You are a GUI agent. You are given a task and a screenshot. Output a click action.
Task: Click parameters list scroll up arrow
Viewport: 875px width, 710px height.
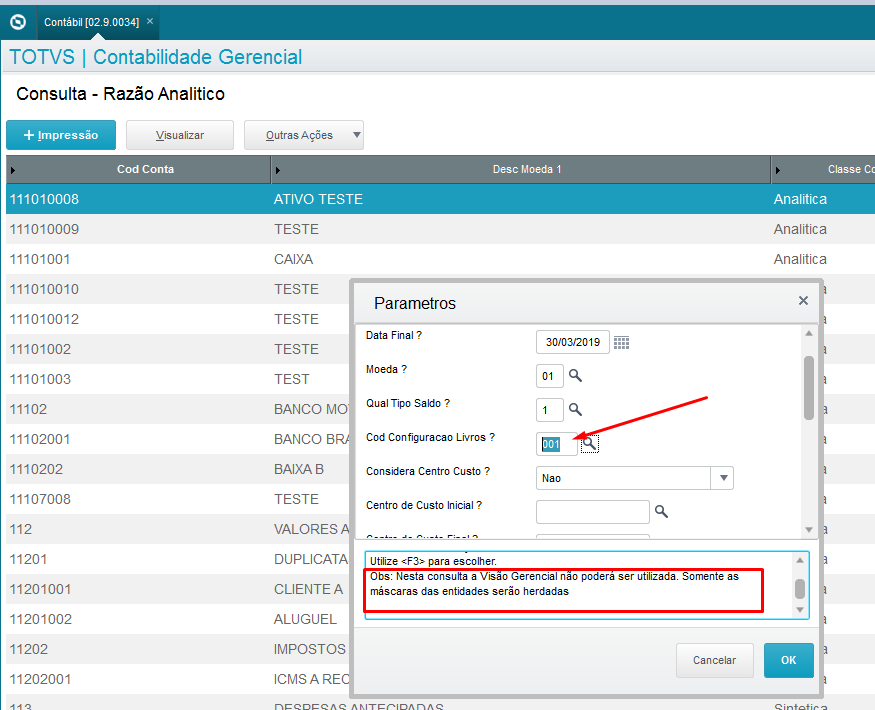coord(809,333)
